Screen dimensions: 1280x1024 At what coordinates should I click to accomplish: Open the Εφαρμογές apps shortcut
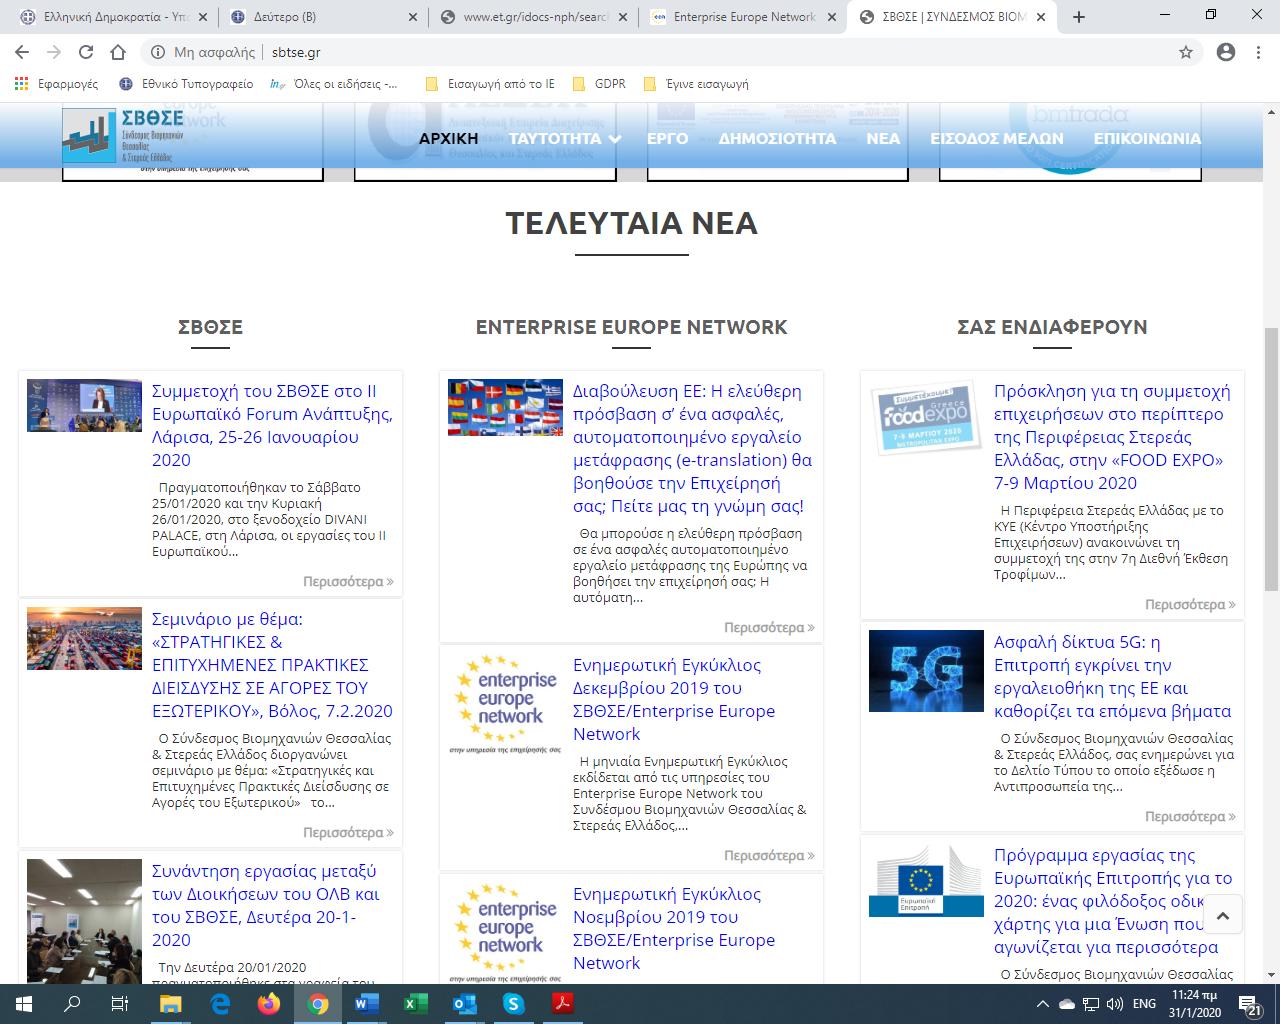point(57,84)
